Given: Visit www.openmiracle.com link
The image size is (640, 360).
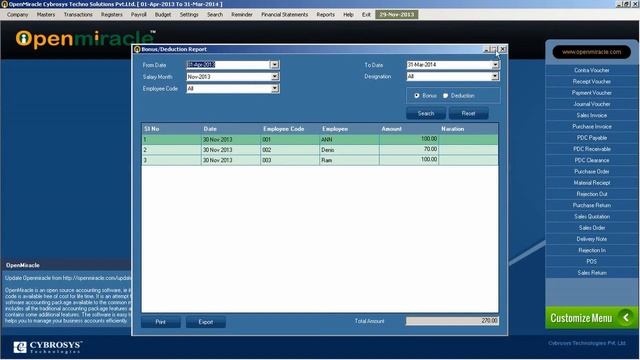Looking at the screenshot, I should tap(591, 52).
